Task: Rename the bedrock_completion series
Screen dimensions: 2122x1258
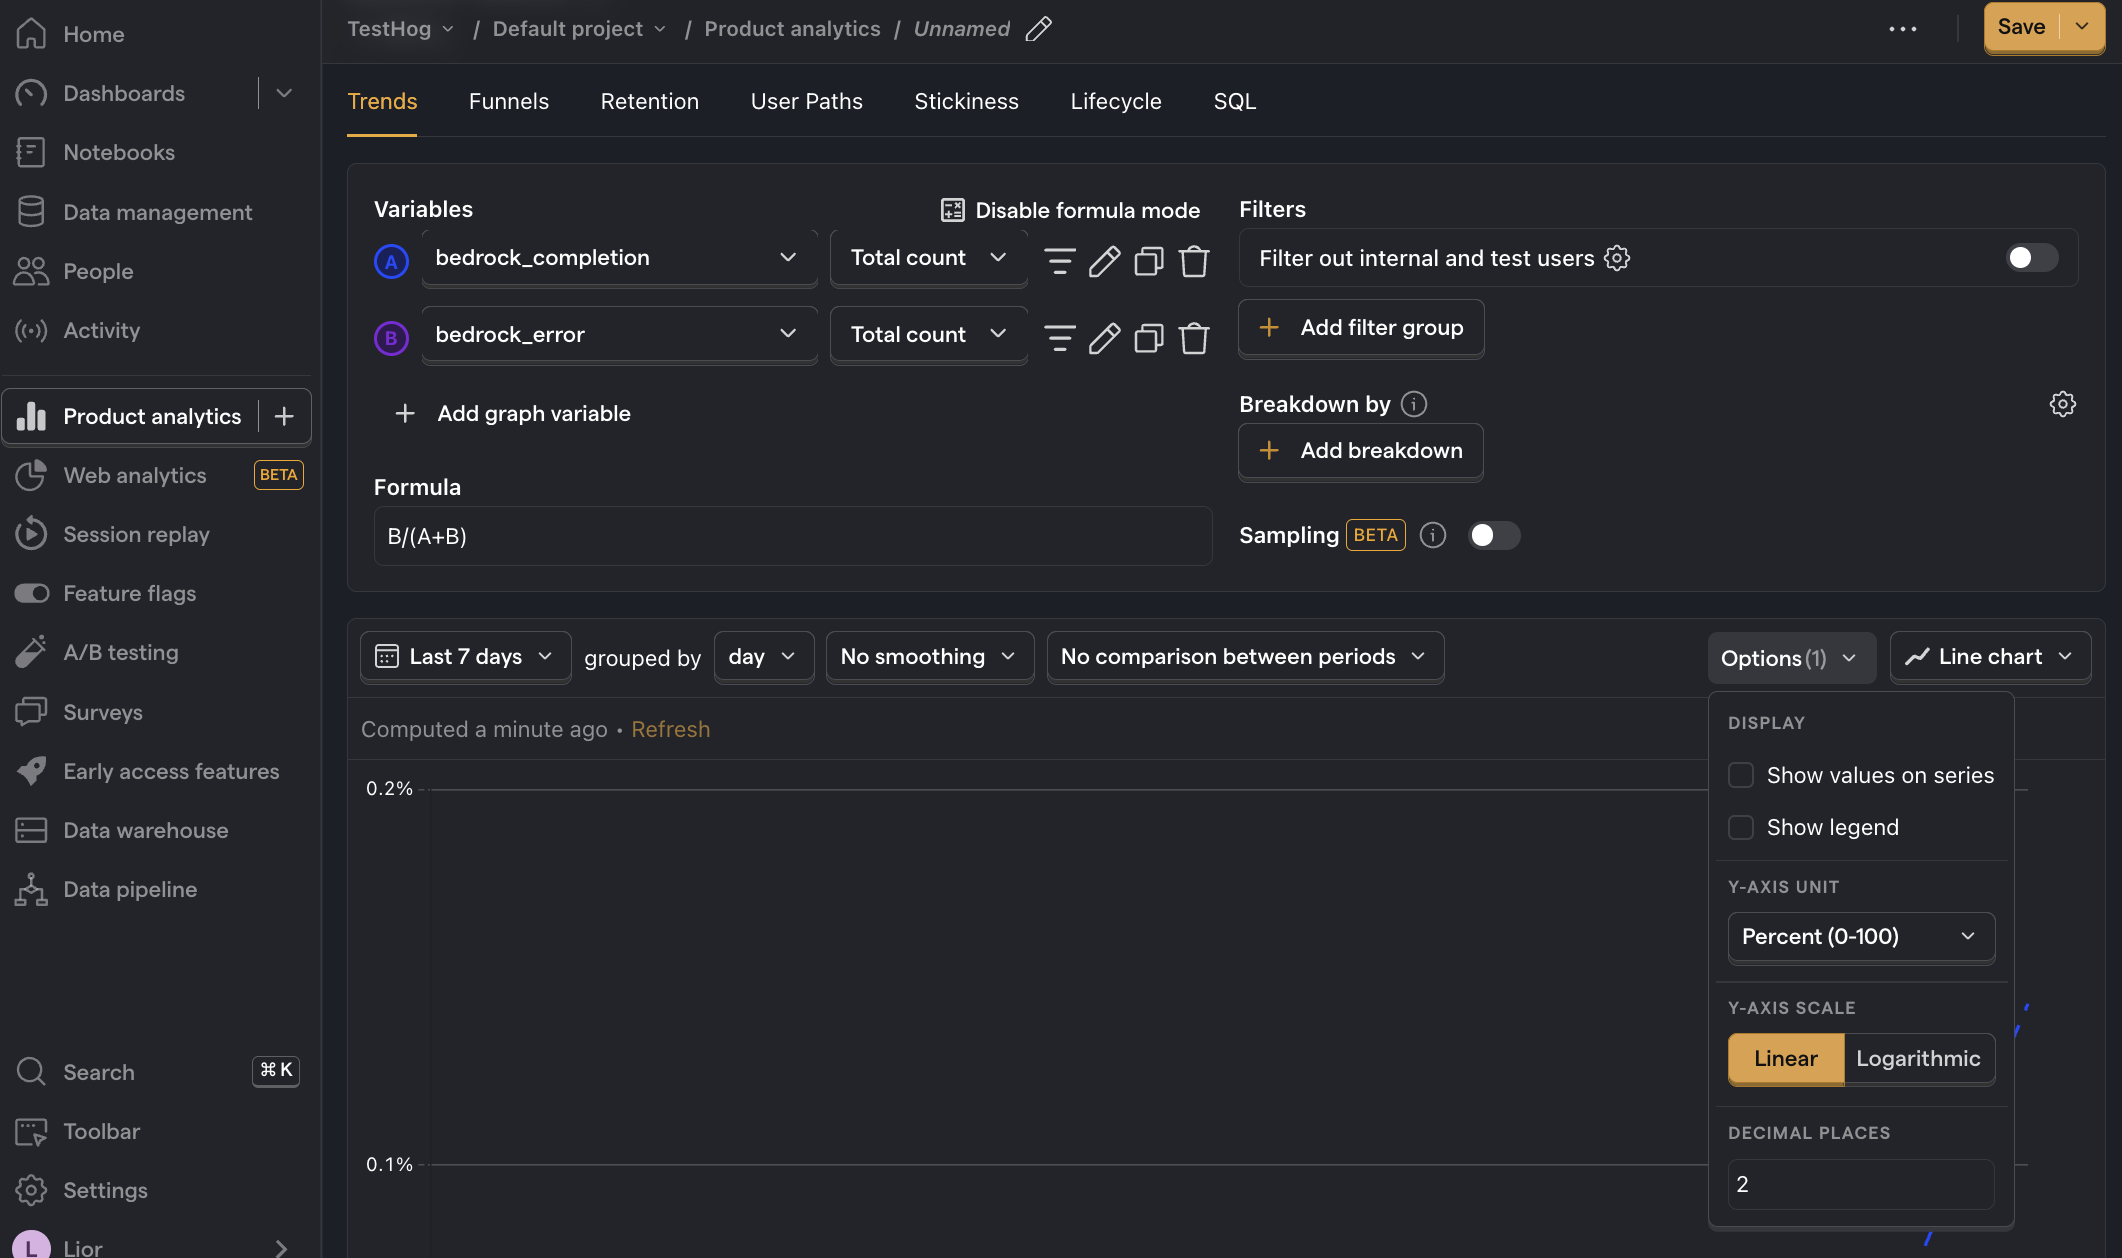Action: pyautogui.click(x=1104, y=261)
